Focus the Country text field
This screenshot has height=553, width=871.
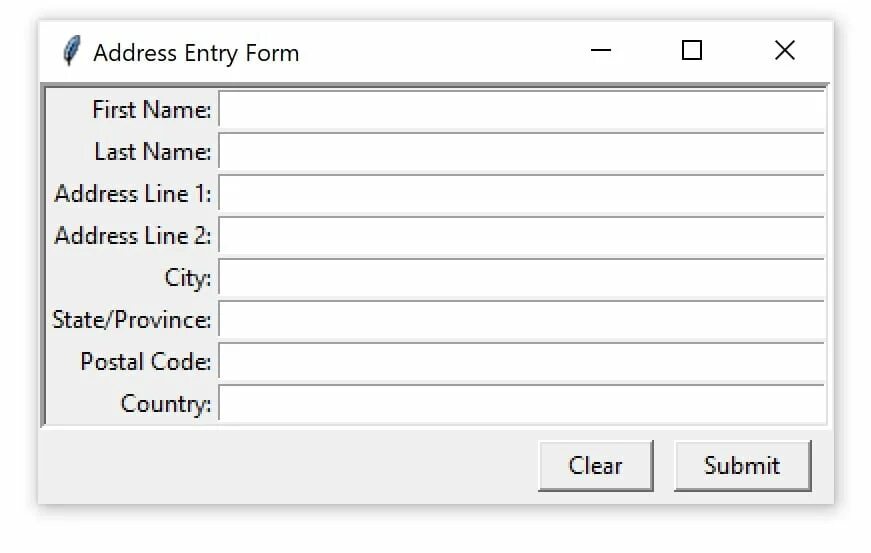coord(521,404)
